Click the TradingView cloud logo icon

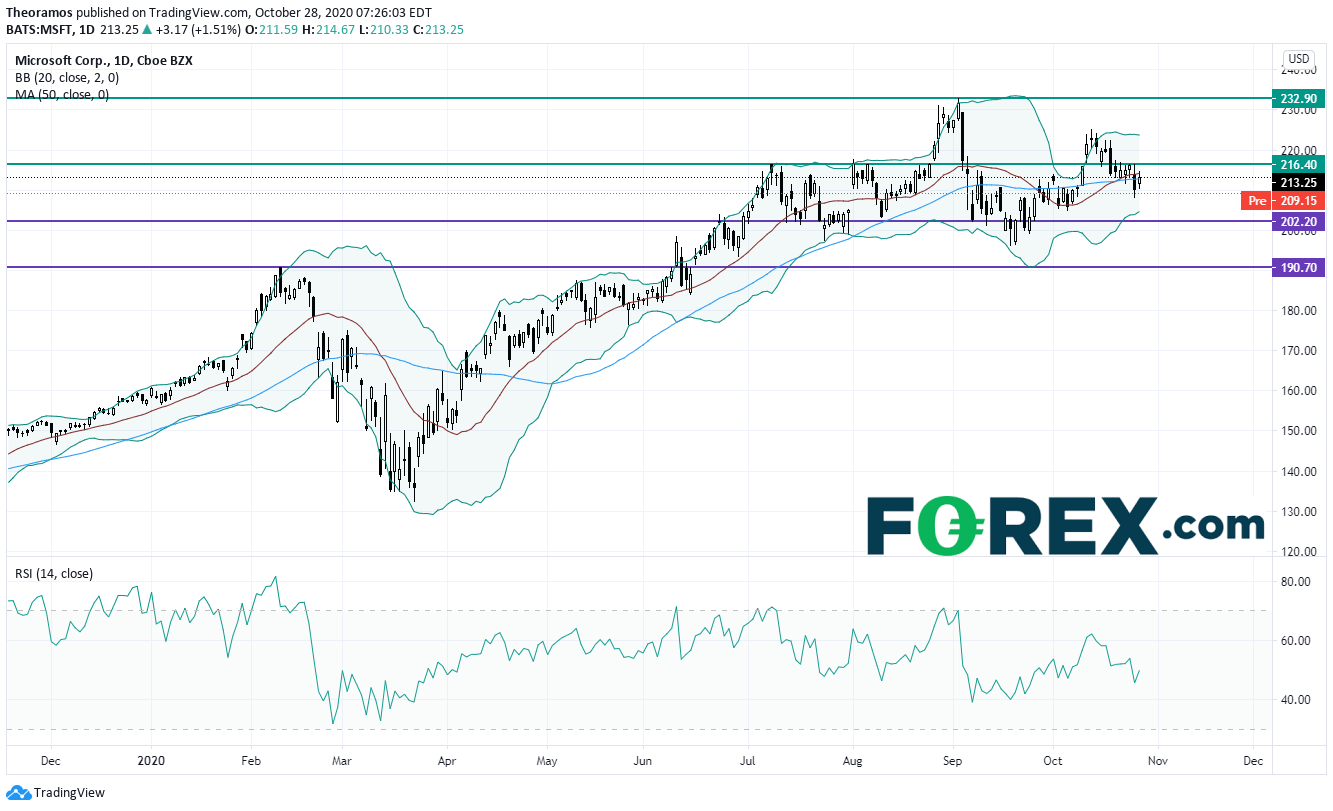tap(17, 793)
